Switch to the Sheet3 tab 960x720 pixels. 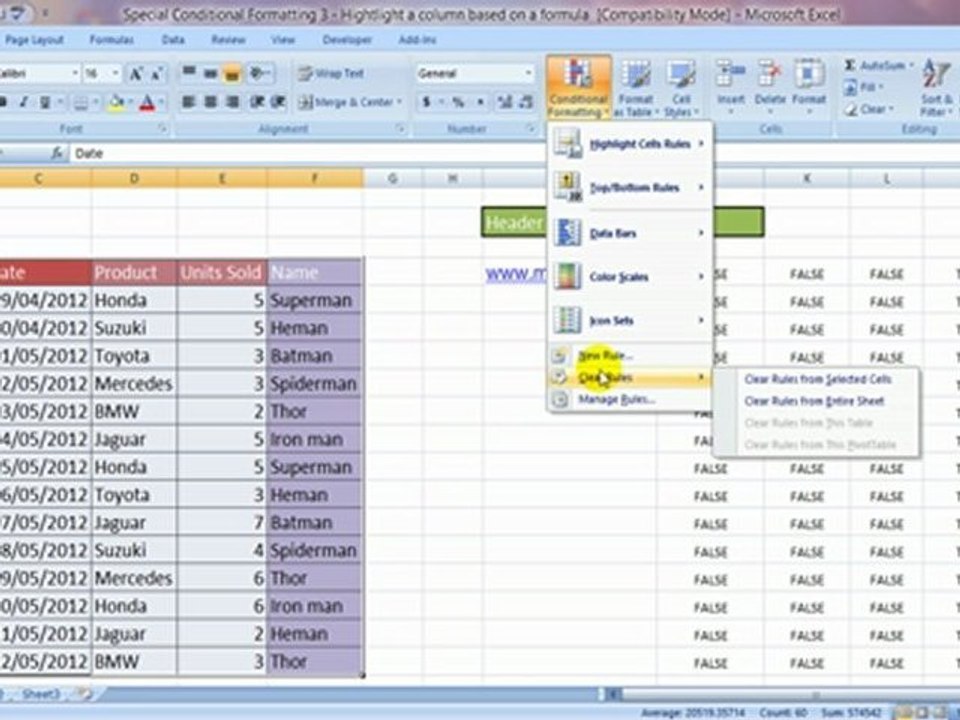point(41,694)
